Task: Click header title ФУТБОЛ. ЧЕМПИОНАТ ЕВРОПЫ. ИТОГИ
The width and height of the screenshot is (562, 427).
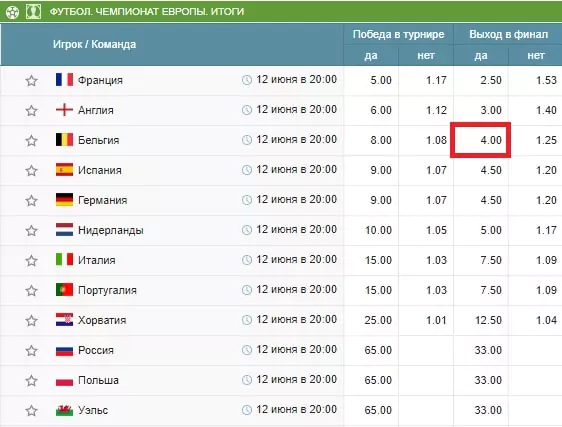Action: click(147, 12)
